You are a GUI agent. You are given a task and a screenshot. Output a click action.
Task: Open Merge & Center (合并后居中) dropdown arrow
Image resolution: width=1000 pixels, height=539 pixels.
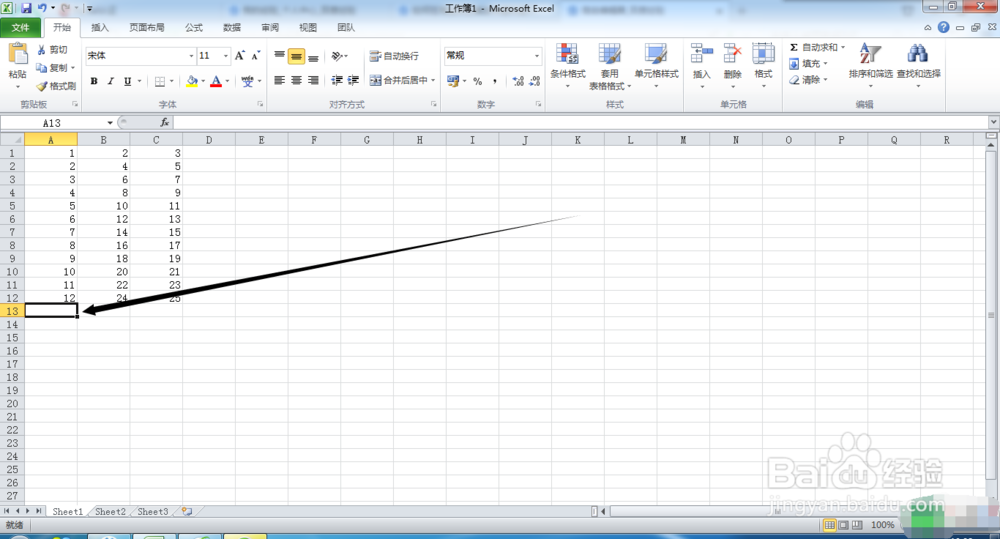click(433, 80)
